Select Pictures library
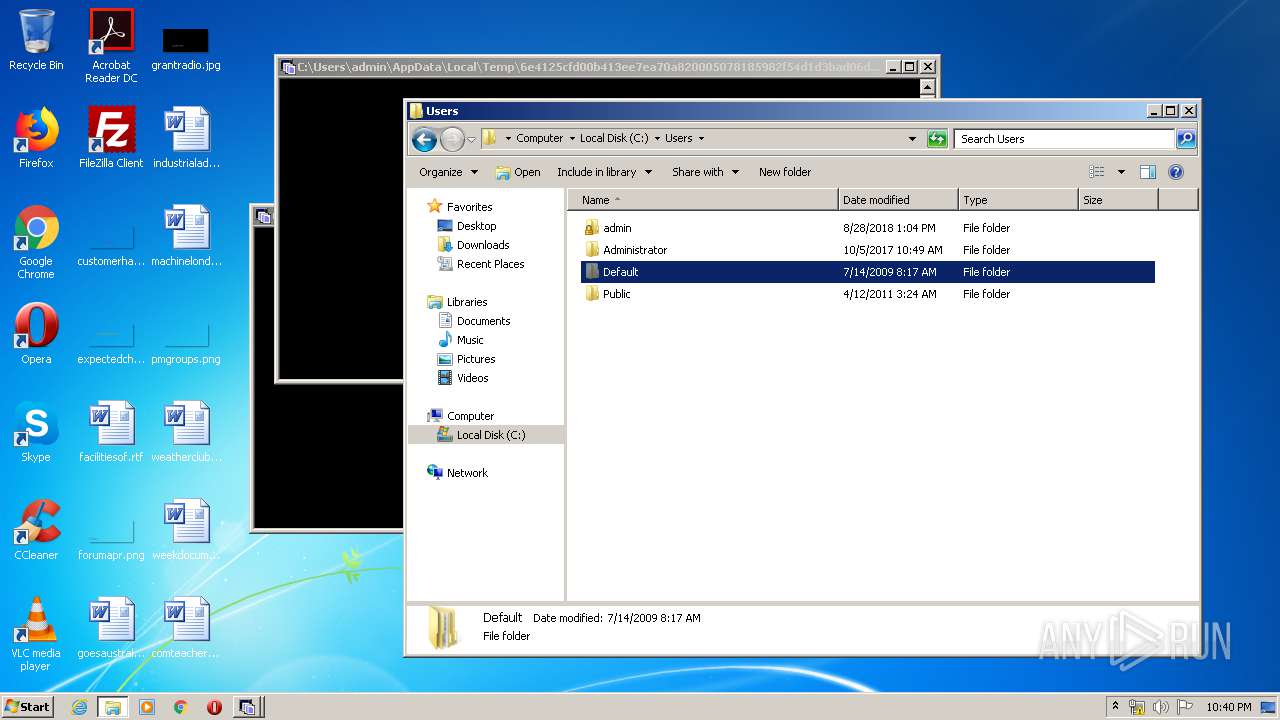The width and height of the screenshot is (1280, 720). (x=476, y=359)
